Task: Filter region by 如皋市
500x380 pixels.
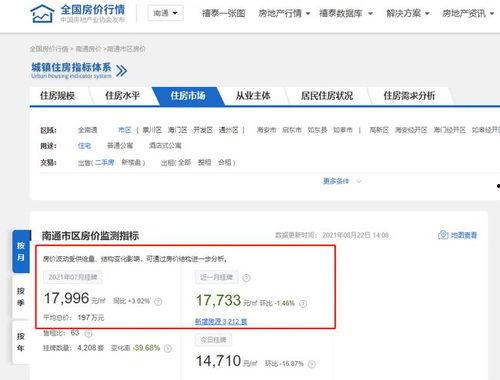Action: (343, 130)
